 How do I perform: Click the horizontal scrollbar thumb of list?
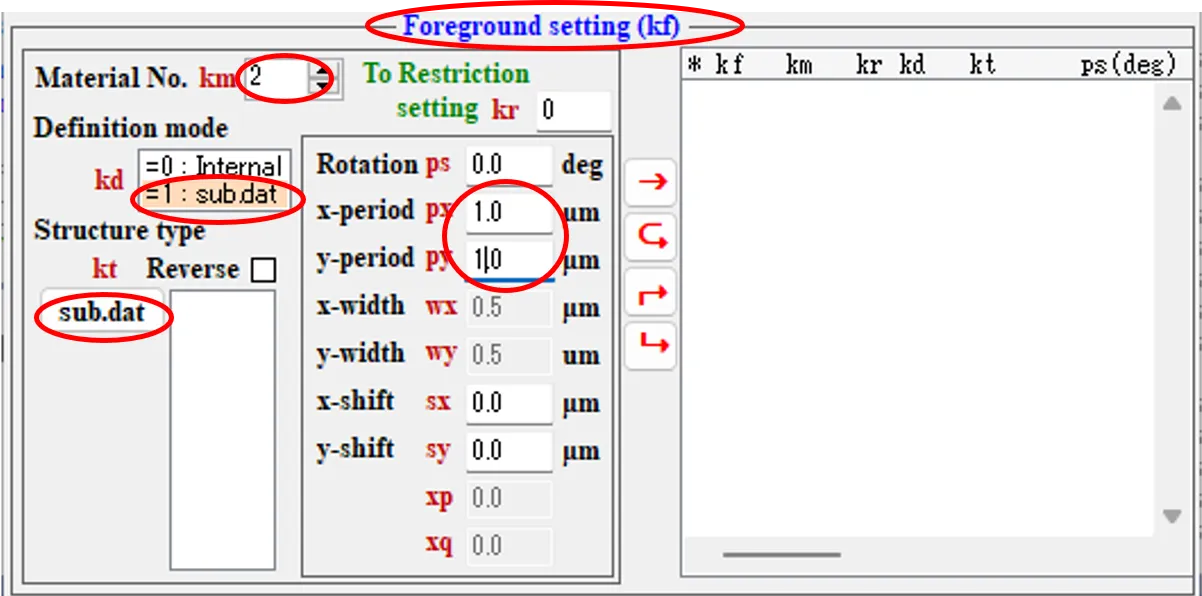782,554
